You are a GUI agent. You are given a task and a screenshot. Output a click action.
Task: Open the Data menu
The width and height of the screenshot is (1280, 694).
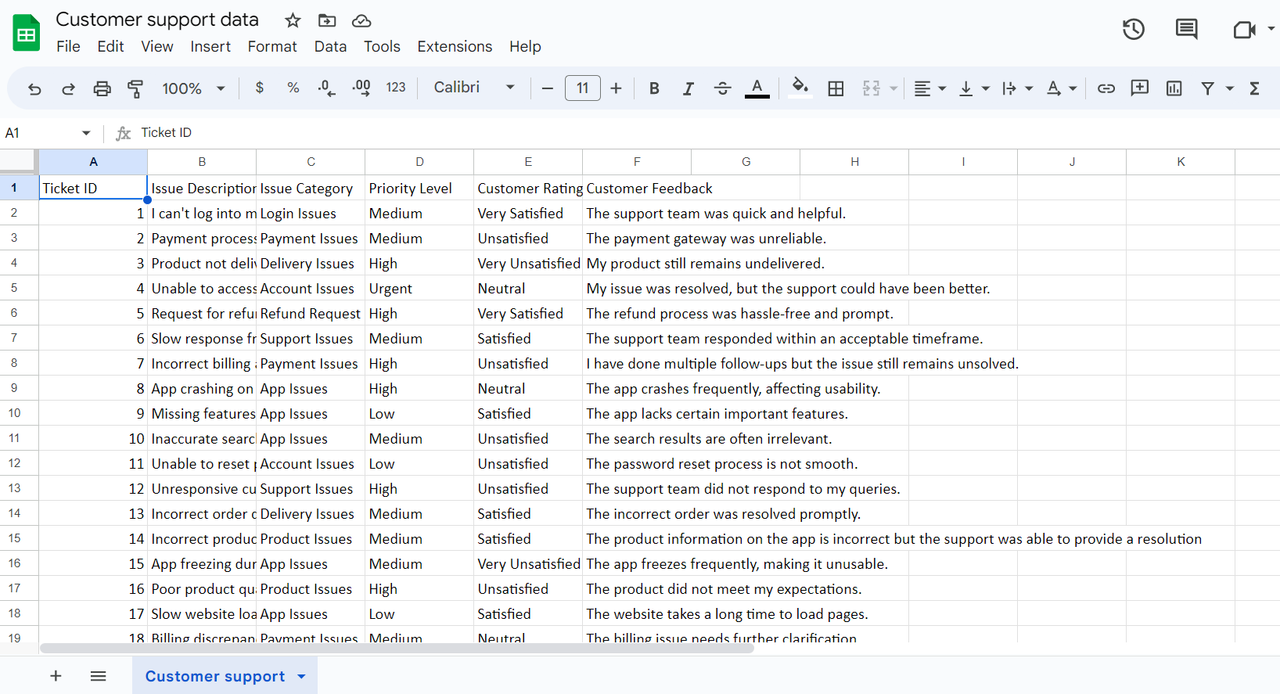(330, 46)
